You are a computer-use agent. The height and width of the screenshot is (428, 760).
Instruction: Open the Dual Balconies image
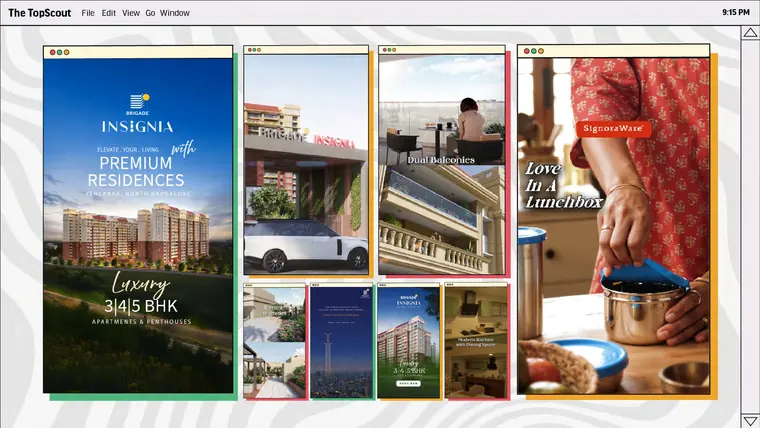coord(442,164)
